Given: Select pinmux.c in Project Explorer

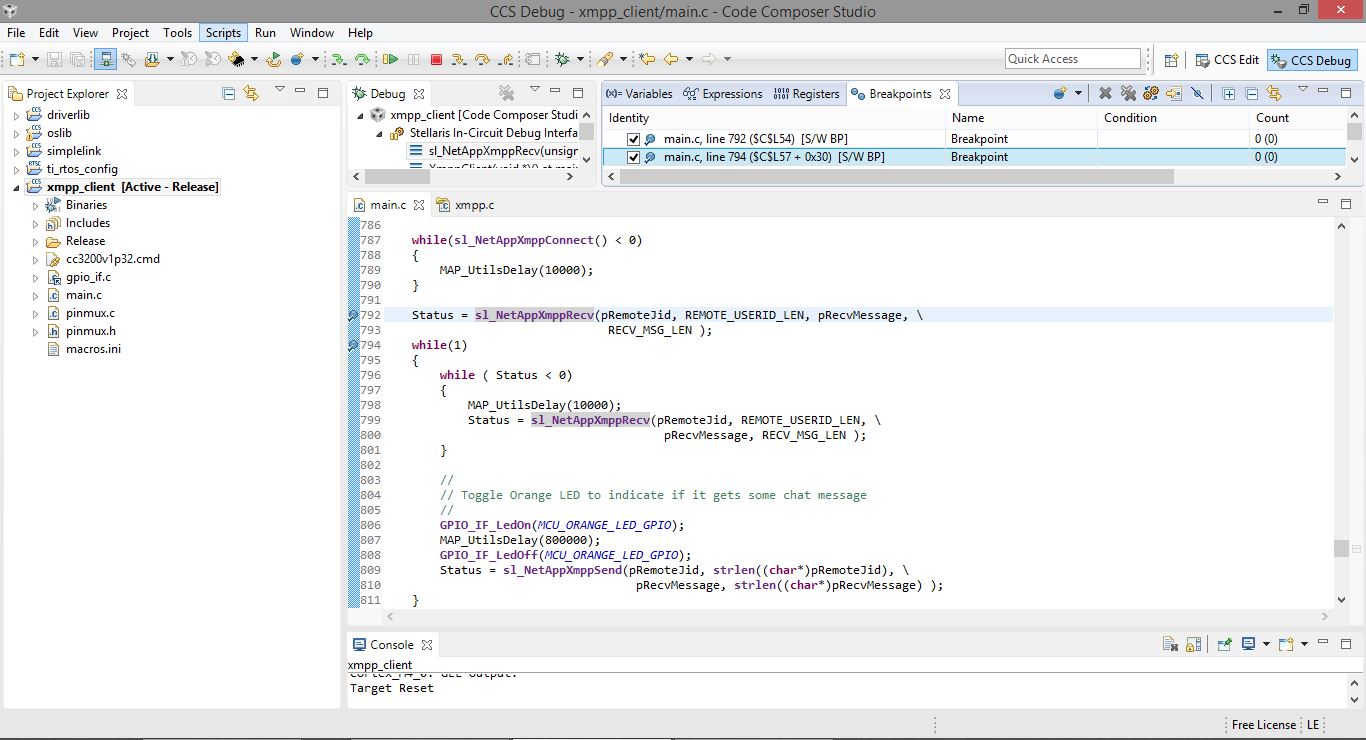Looking at the screenshot, I should pos(90,313).
